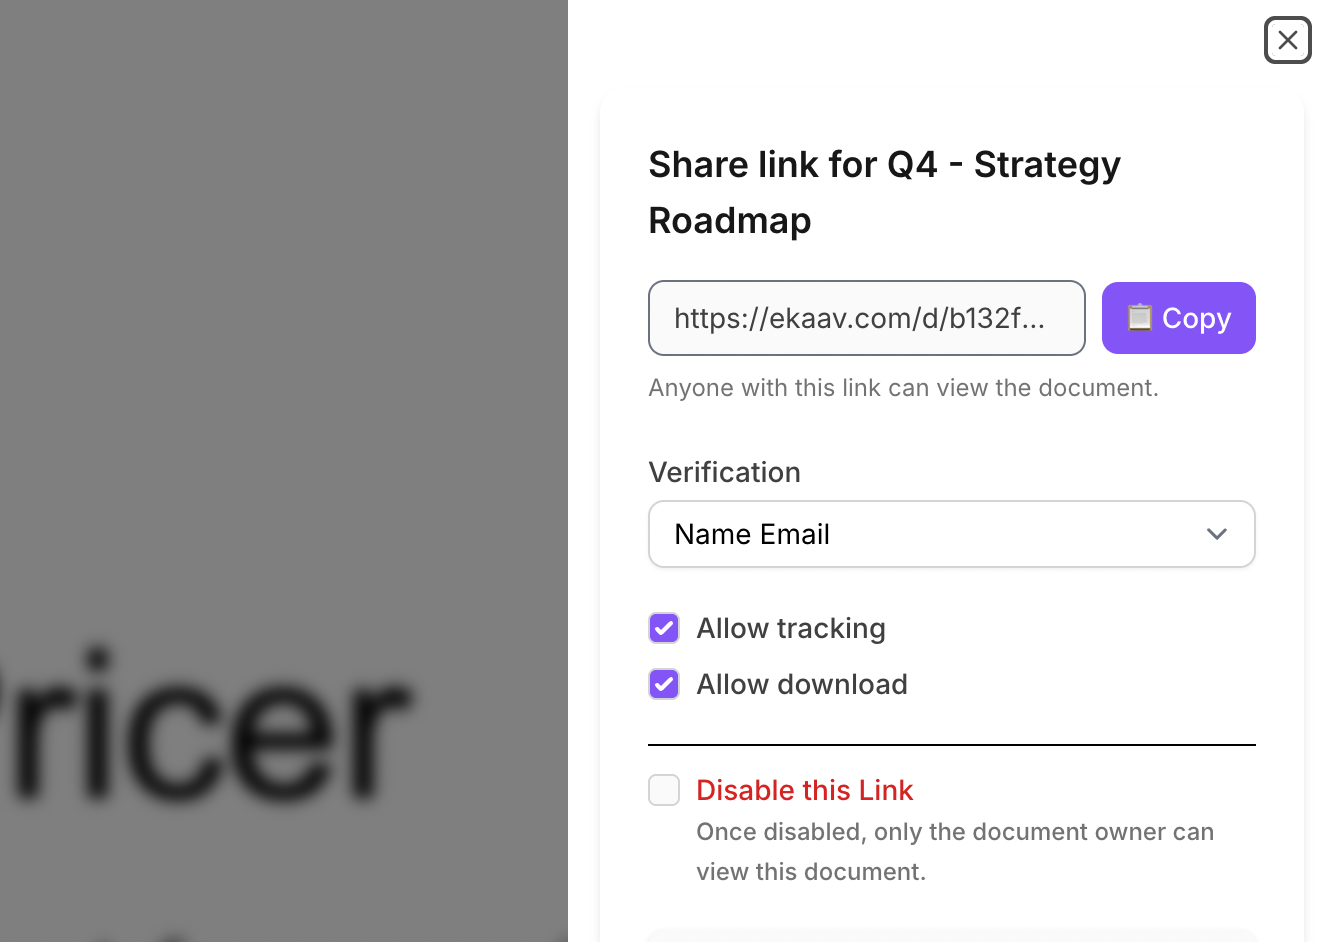Click the share link URL field
Screen dimensions: 1328x942
tap(866, 318)
